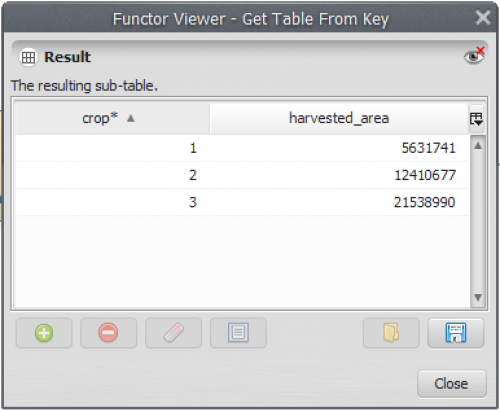Viewport: 500px width, 412px height.
Task: Click the eraser clear table icon
Action: click(173, 333)
